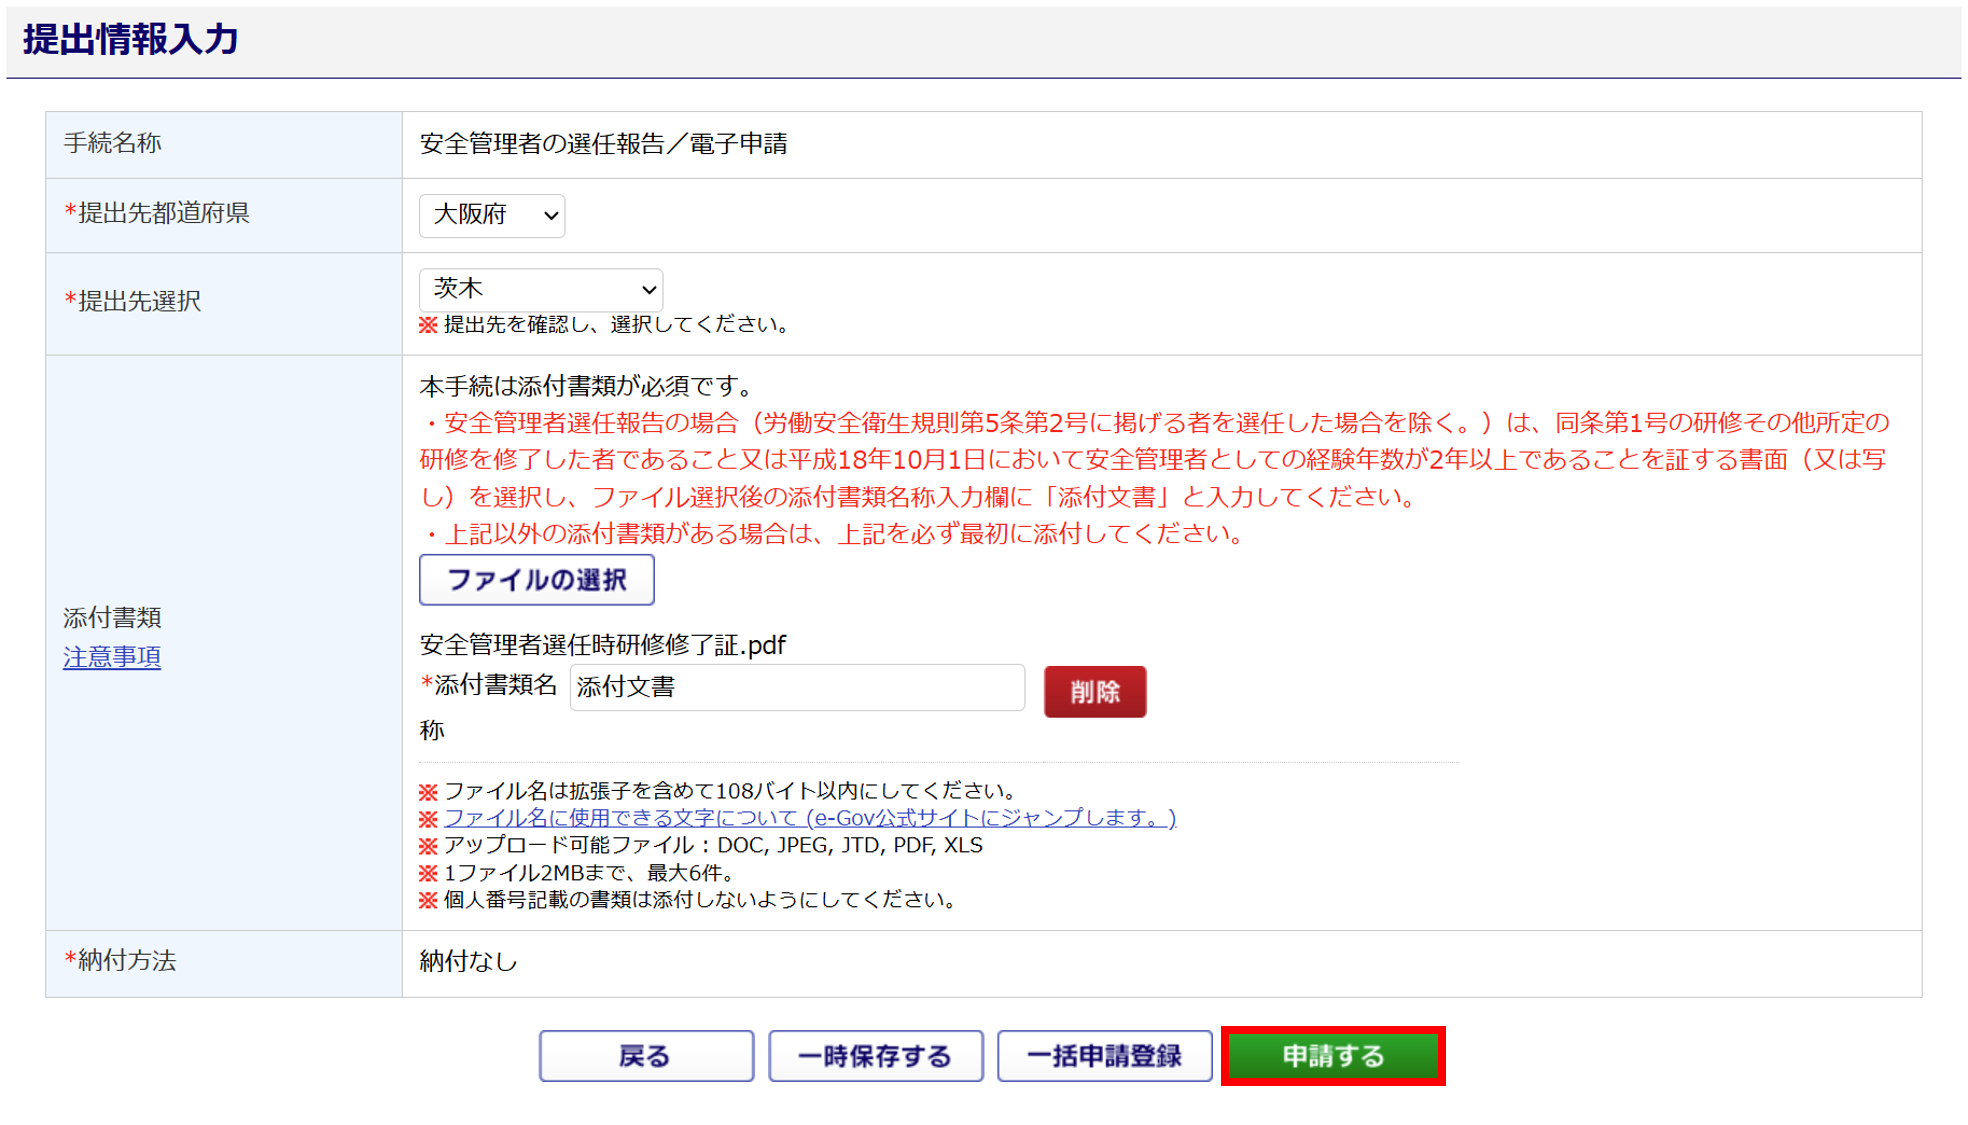The width and height of the screenshot is (1968, 1125).
Task: Open the 注意事項 link
Action: [x=112, y=657]
